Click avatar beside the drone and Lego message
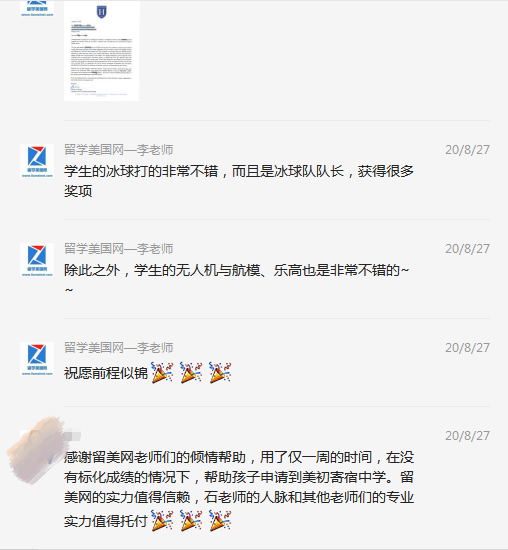508x550 pixels. click(37, 260)
